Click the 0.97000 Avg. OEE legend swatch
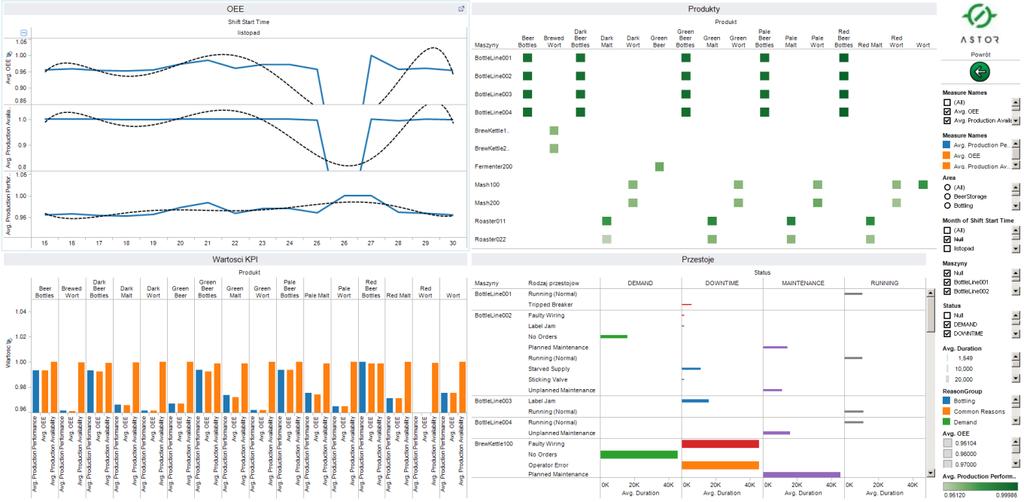 (947, 464)
